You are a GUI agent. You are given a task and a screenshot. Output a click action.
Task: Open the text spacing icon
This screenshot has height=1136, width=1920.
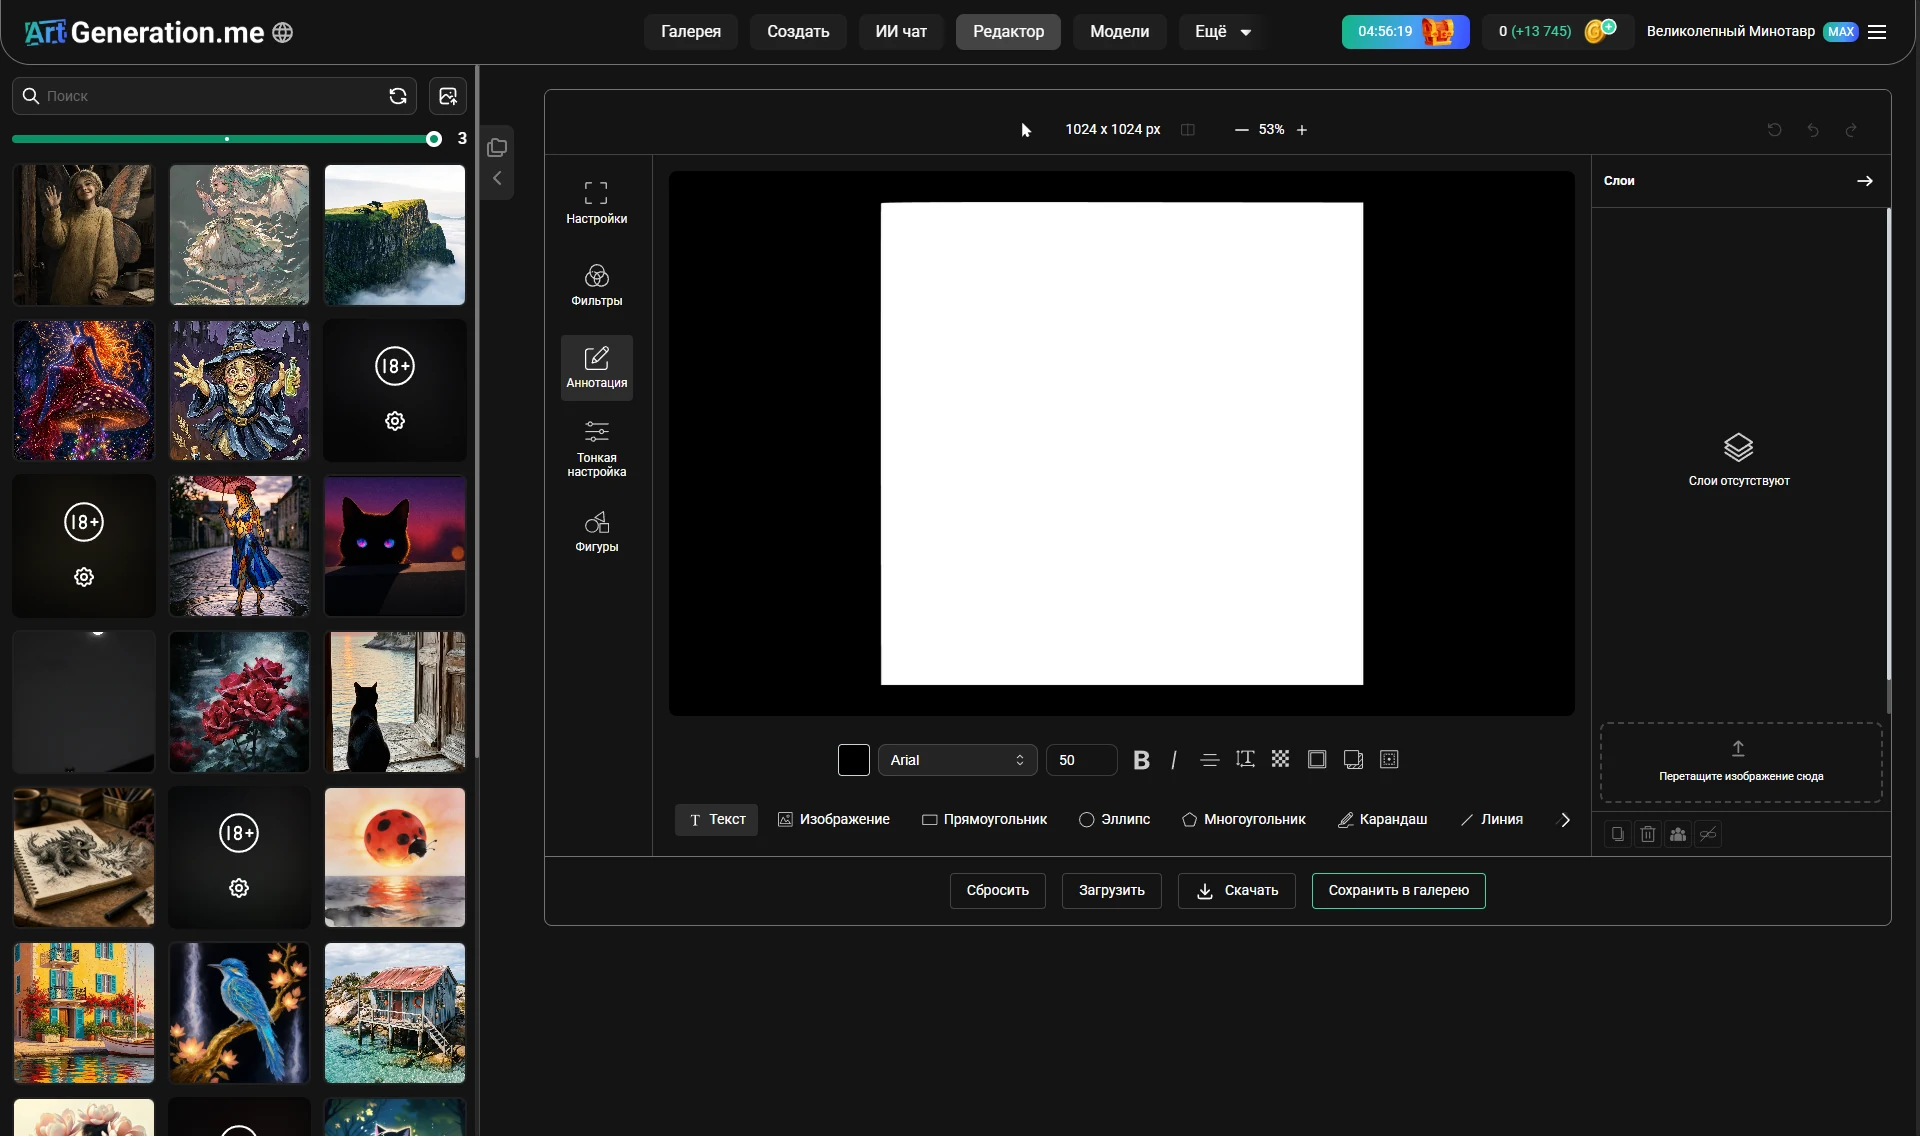pos(1245,760)
